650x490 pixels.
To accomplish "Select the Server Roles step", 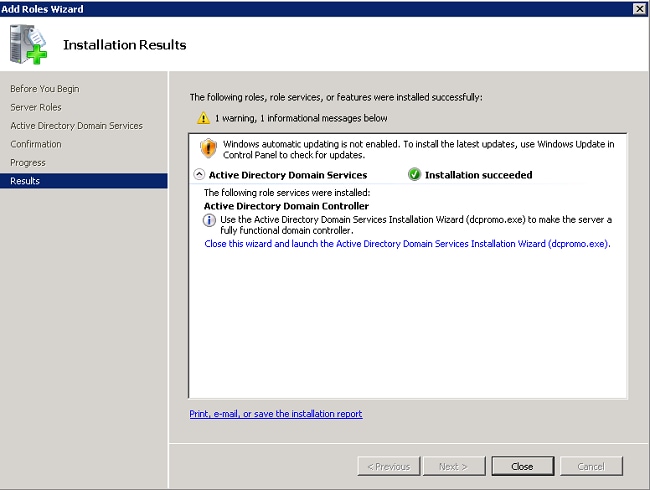I will pyautogui.click(x=36, y=107).
